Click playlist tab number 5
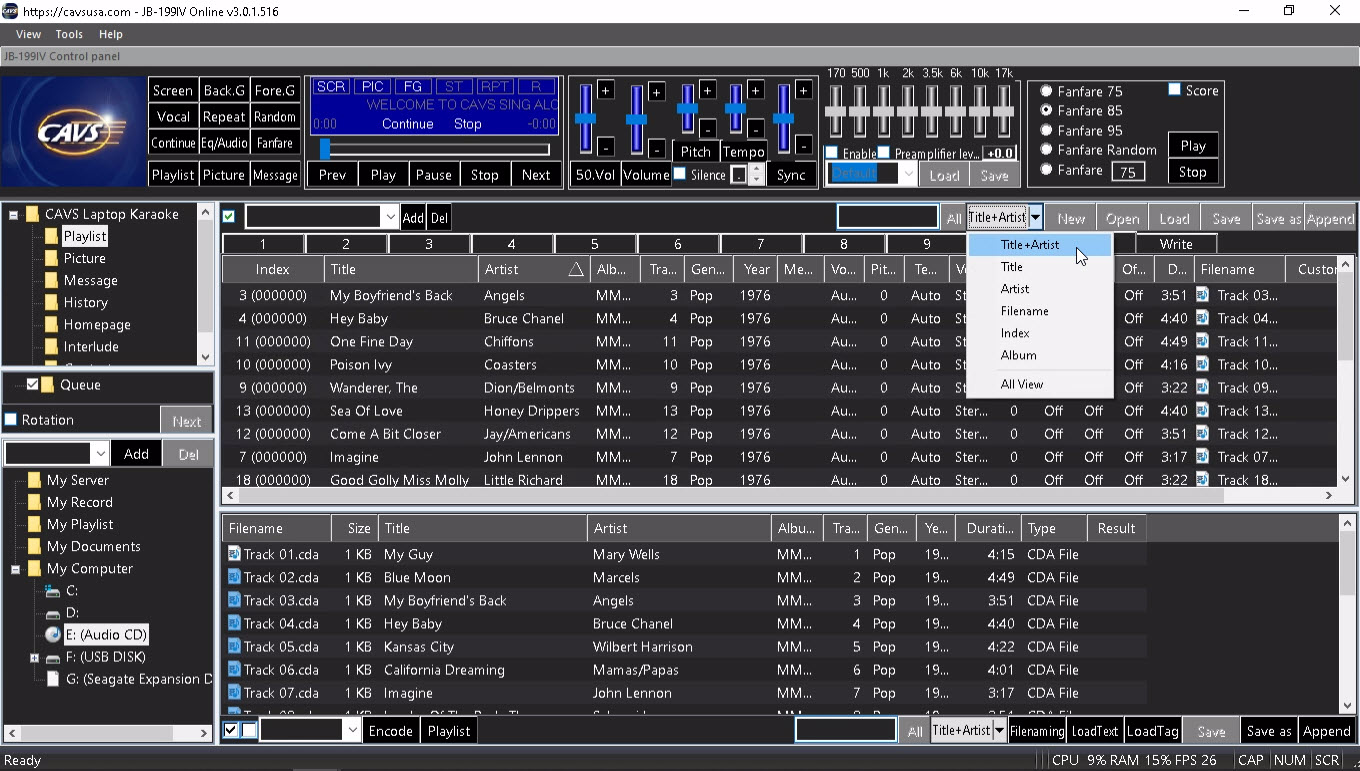The image size is (1360, 771). 594,244
